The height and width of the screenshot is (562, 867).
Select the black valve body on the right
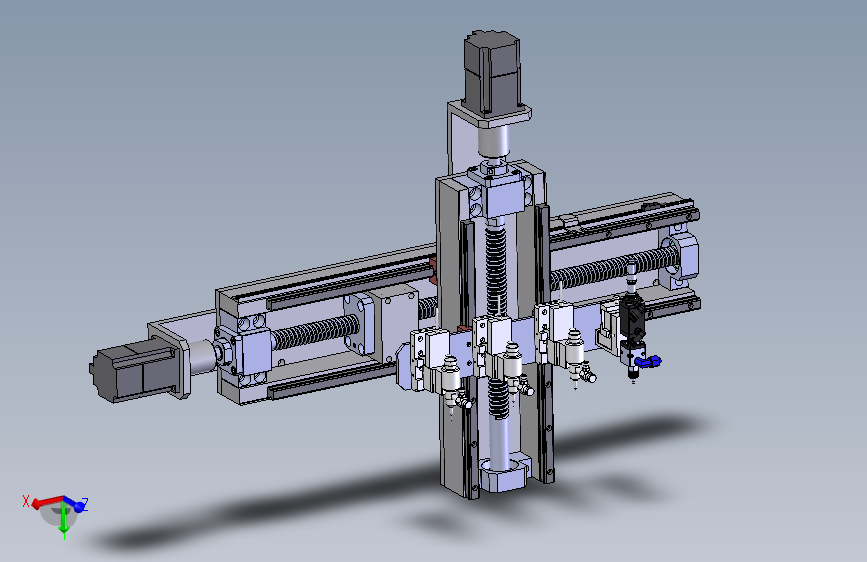tap(631, 316)
